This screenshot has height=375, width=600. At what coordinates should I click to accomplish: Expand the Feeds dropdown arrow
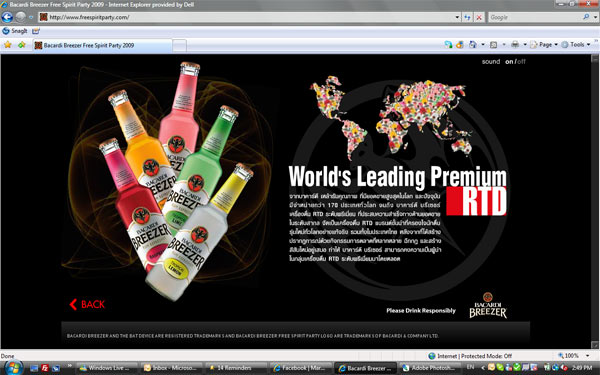click(504, 45)
